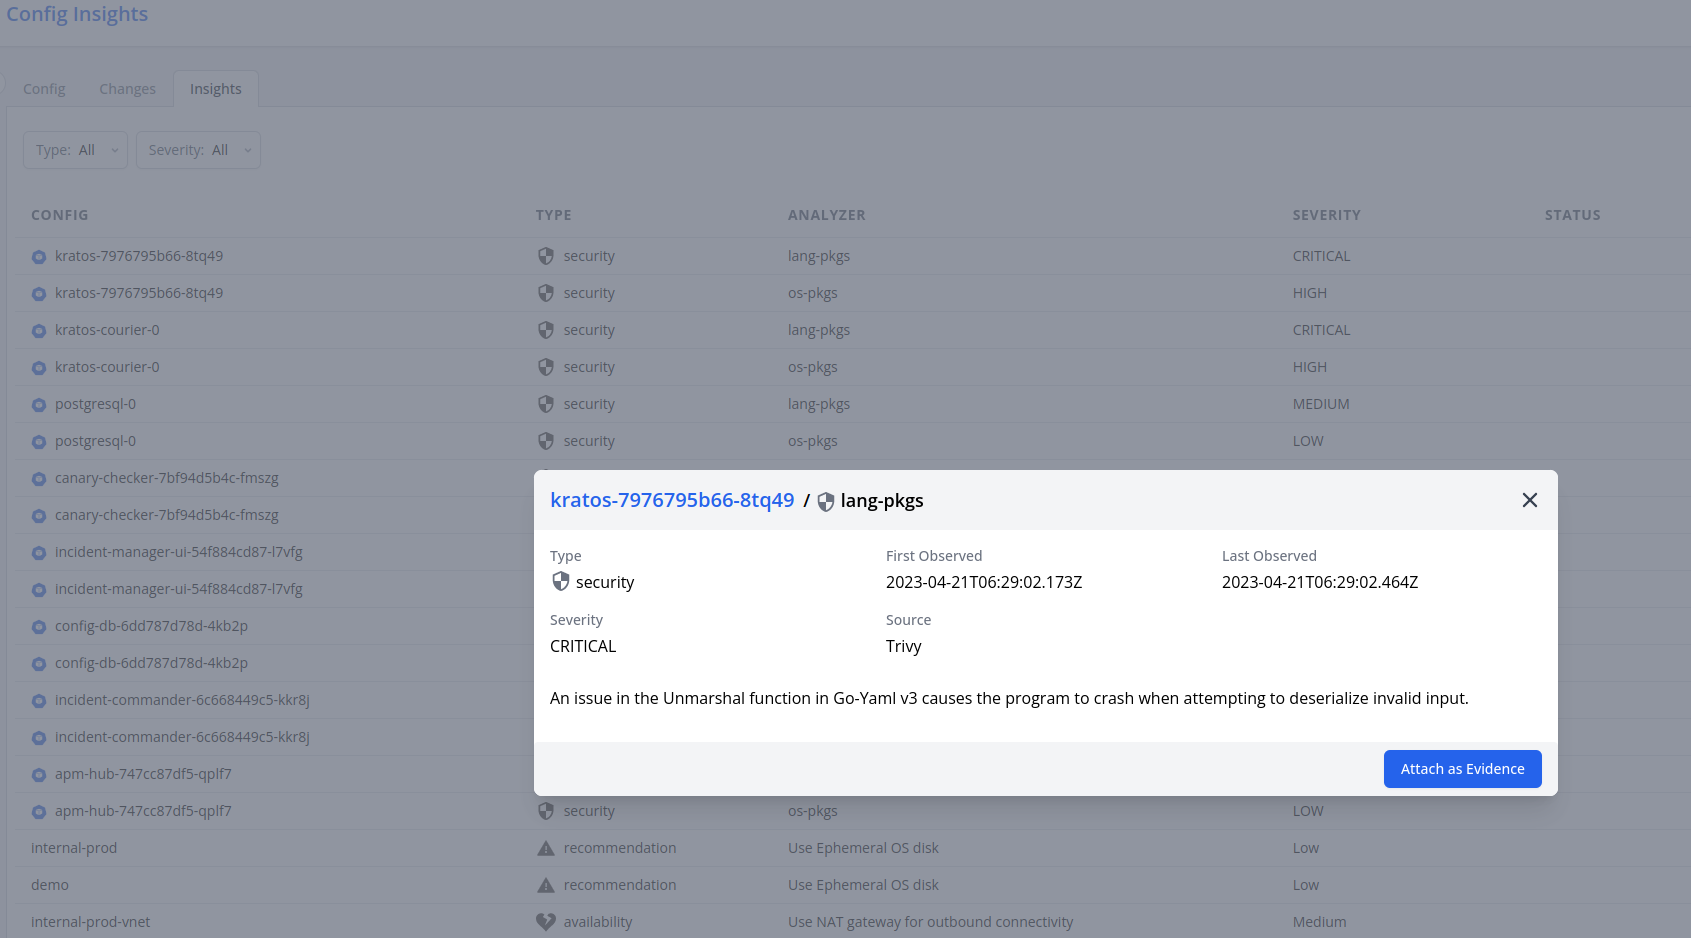The height and width of the screenshot is (938, 1691).
Task: Click Kubernetes icon of lang-pkgs postgresql-0 row
Action: pyautogui.click(x=39, y=405)
